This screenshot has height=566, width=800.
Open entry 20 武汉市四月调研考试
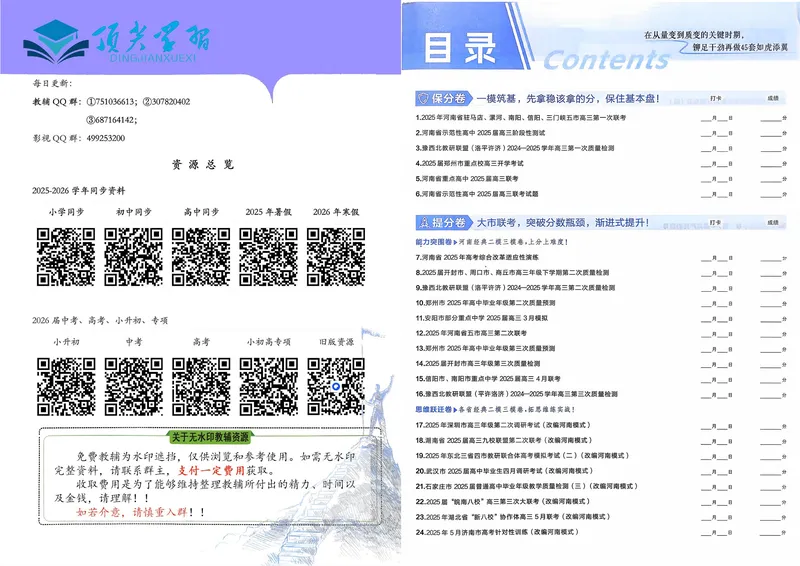tap(504, 471)
